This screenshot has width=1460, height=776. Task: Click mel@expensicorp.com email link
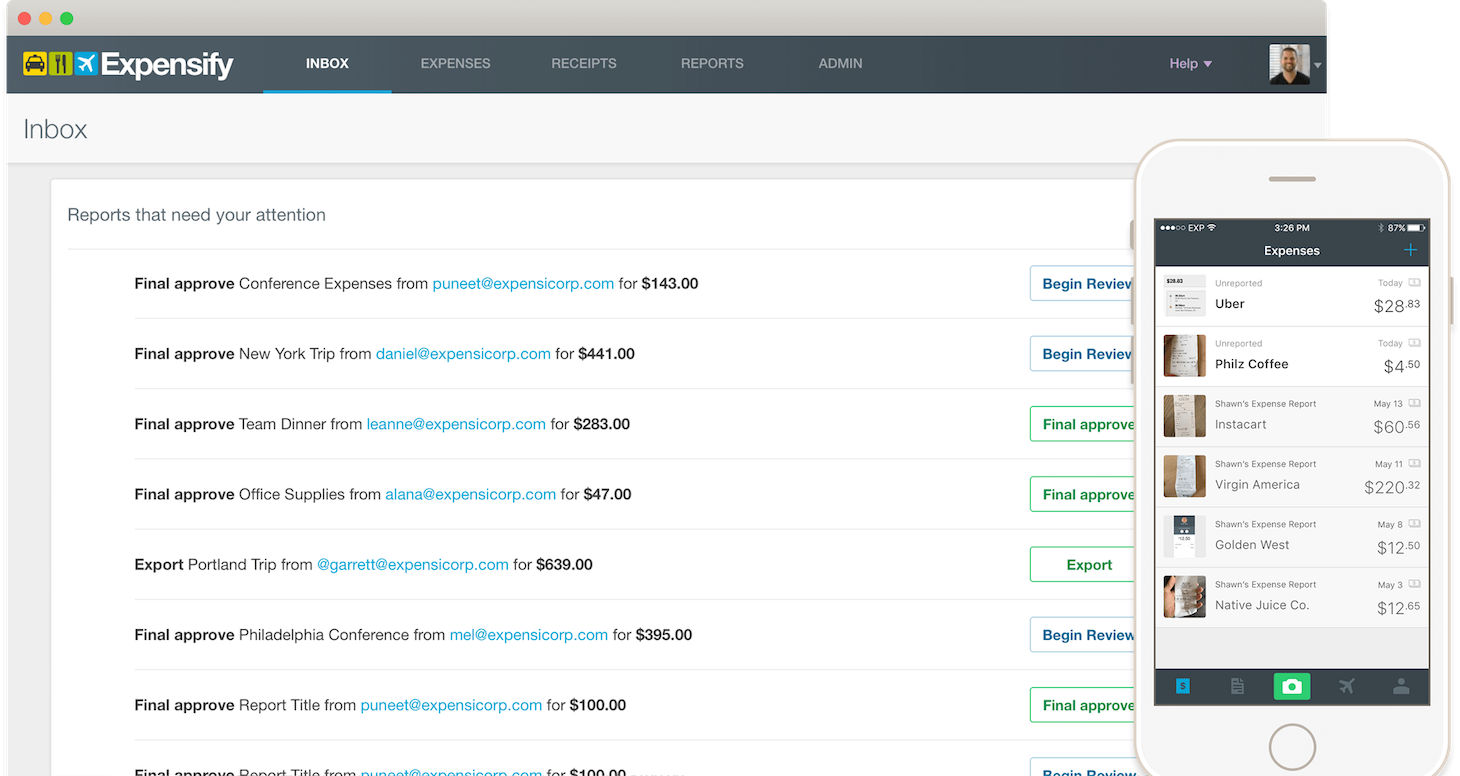click(x=529, y=635)
